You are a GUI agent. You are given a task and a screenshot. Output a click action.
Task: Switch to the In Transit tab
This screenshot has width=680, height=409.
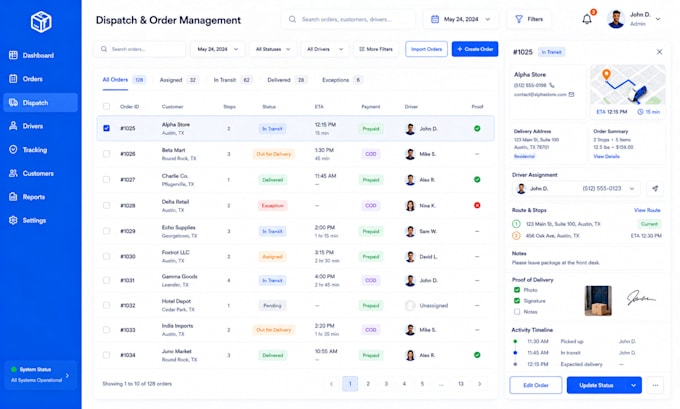coord(233,80)
